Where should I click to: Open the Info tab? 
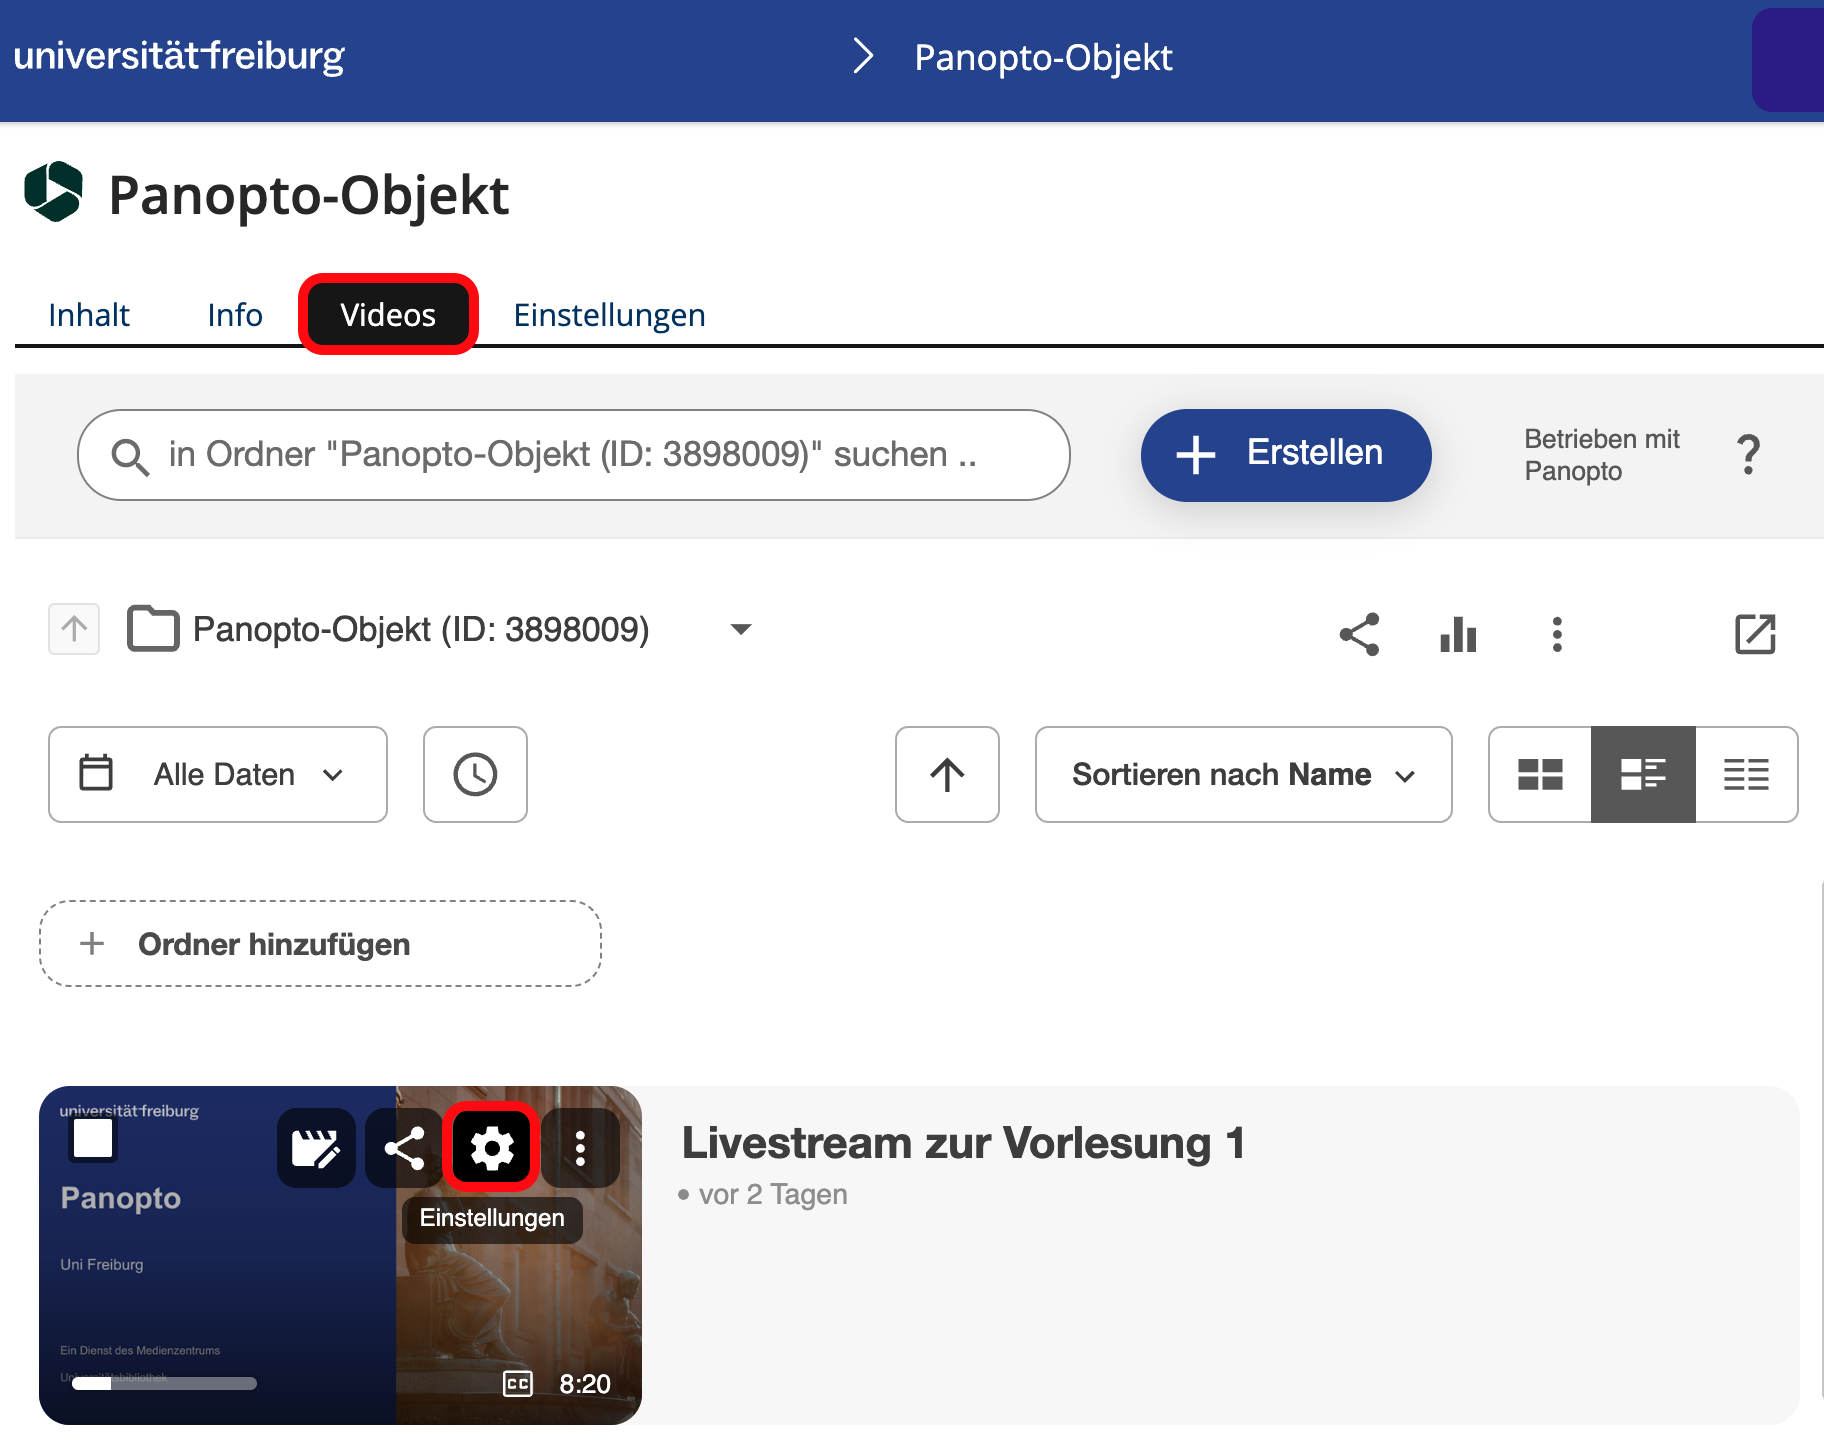[x=235, y=315]
